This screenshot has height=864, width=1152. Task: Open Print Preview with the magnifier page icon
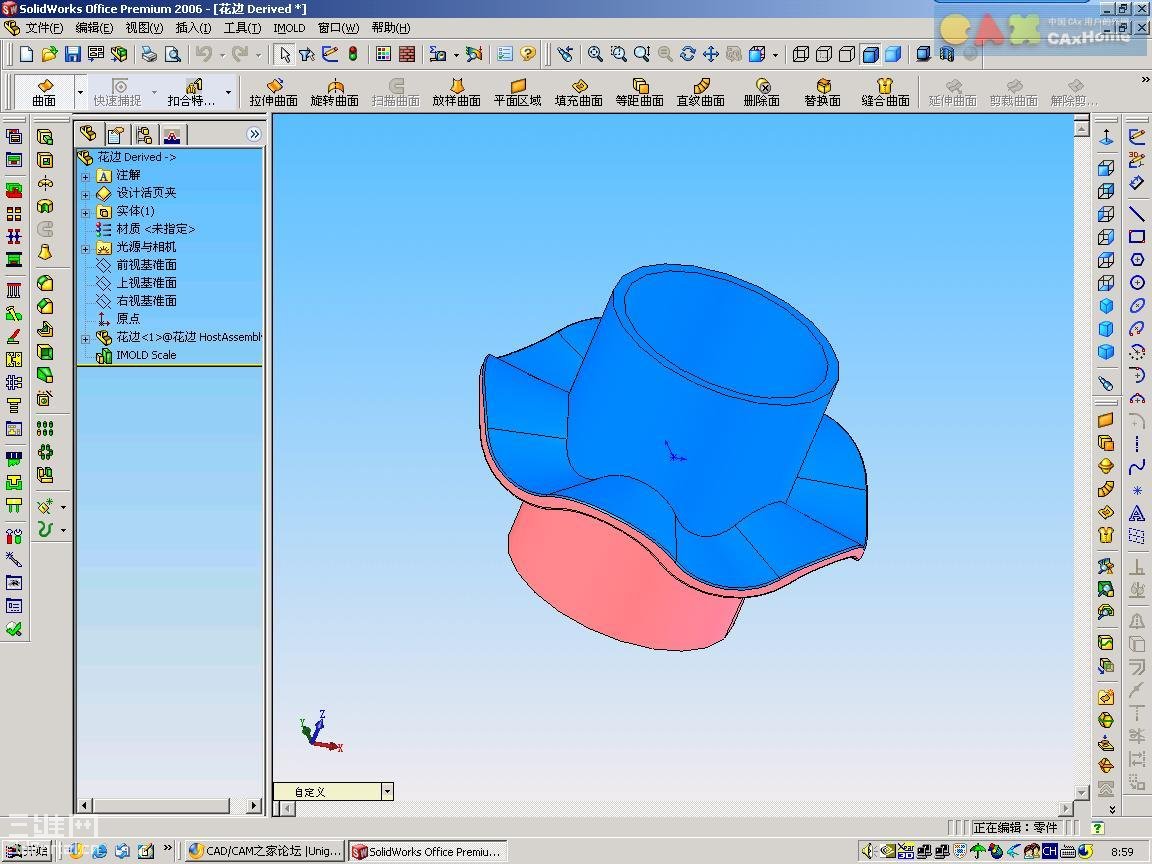(x=173, y=54)
